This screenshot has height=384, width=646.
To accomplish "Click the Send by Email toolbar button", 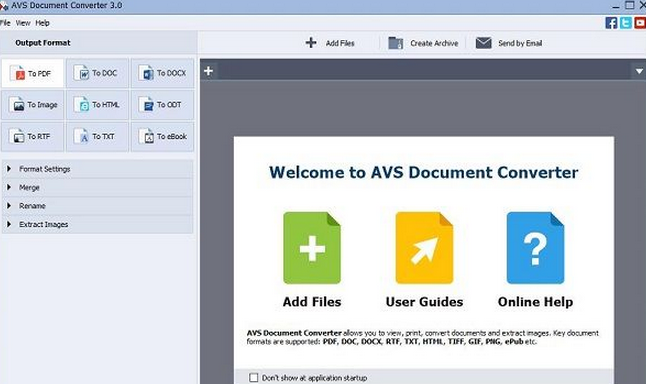I will point(509,43).
